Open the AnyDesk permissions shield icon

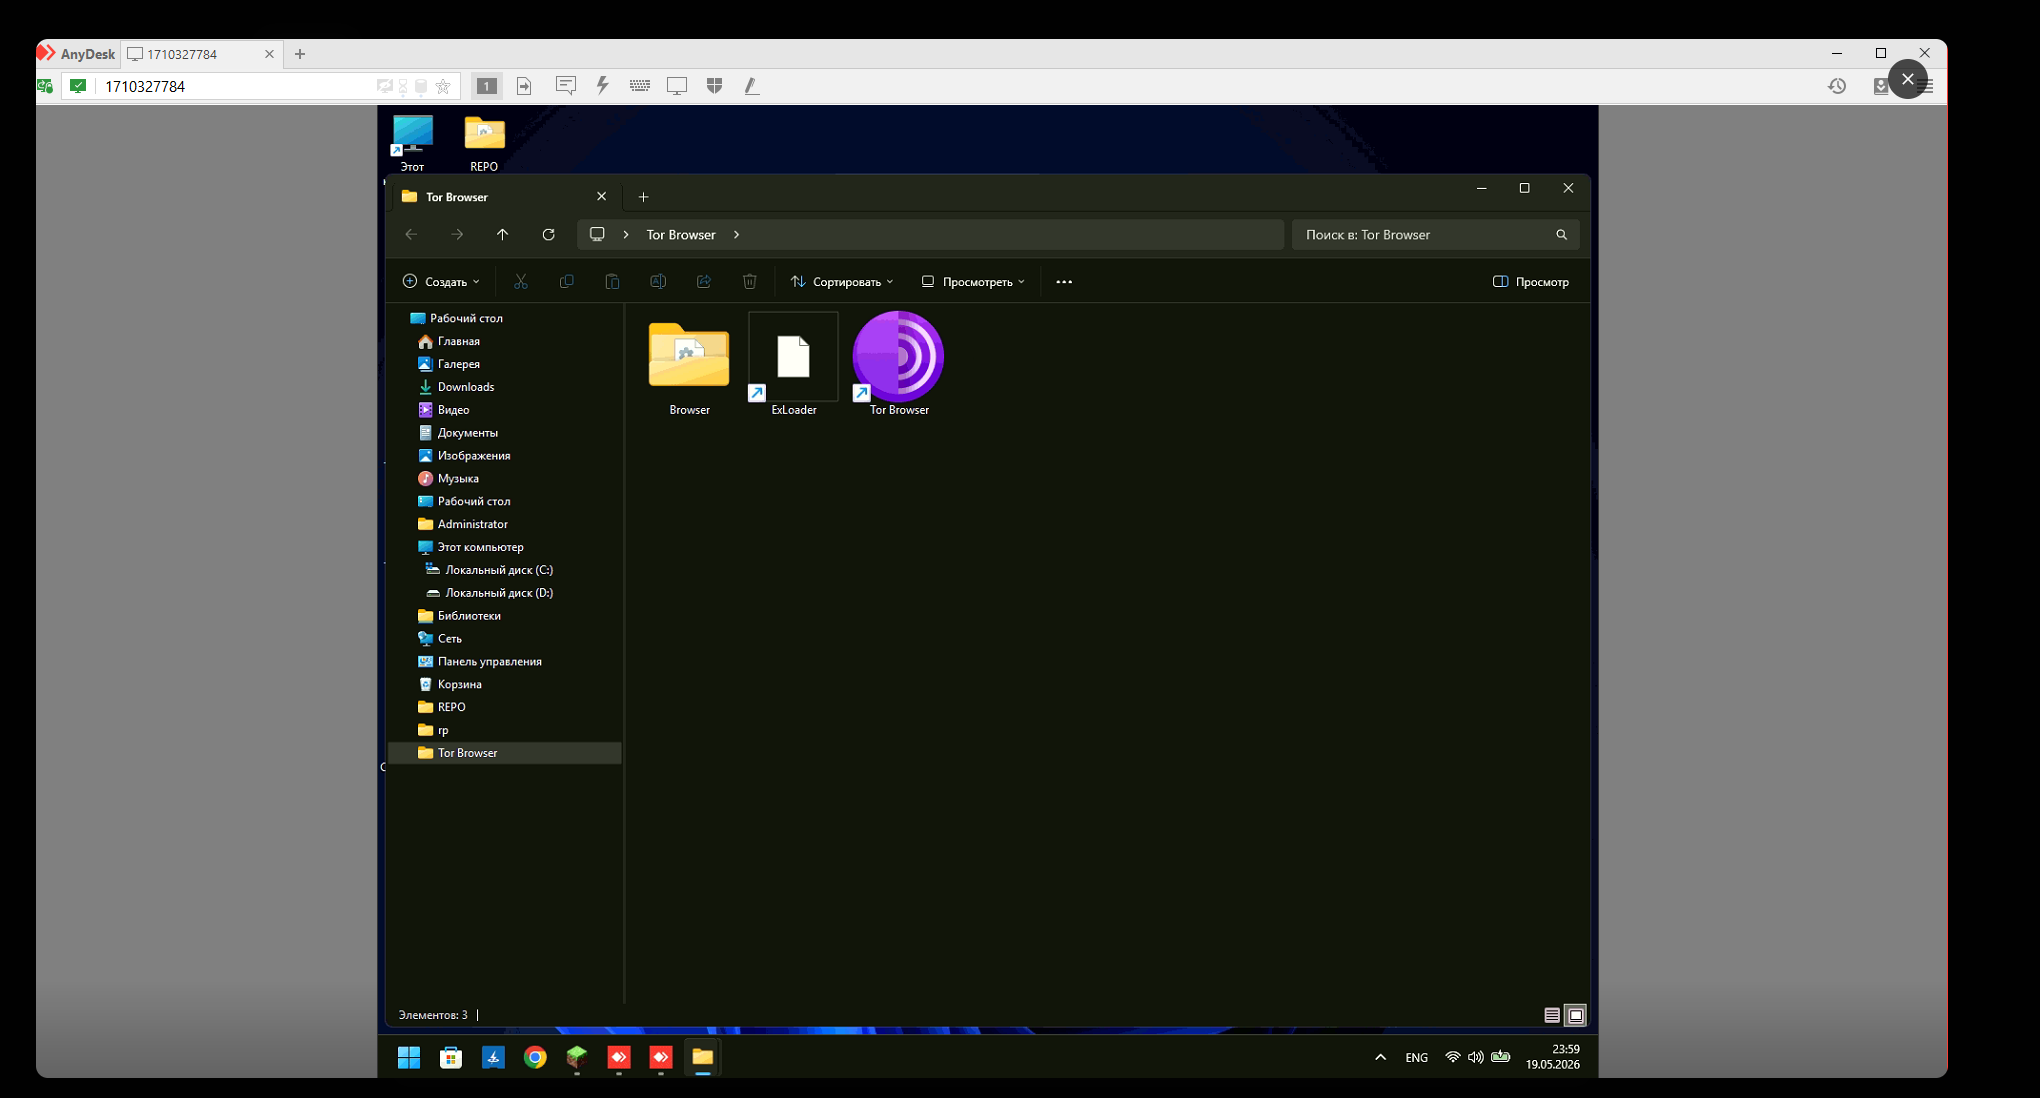714,86
